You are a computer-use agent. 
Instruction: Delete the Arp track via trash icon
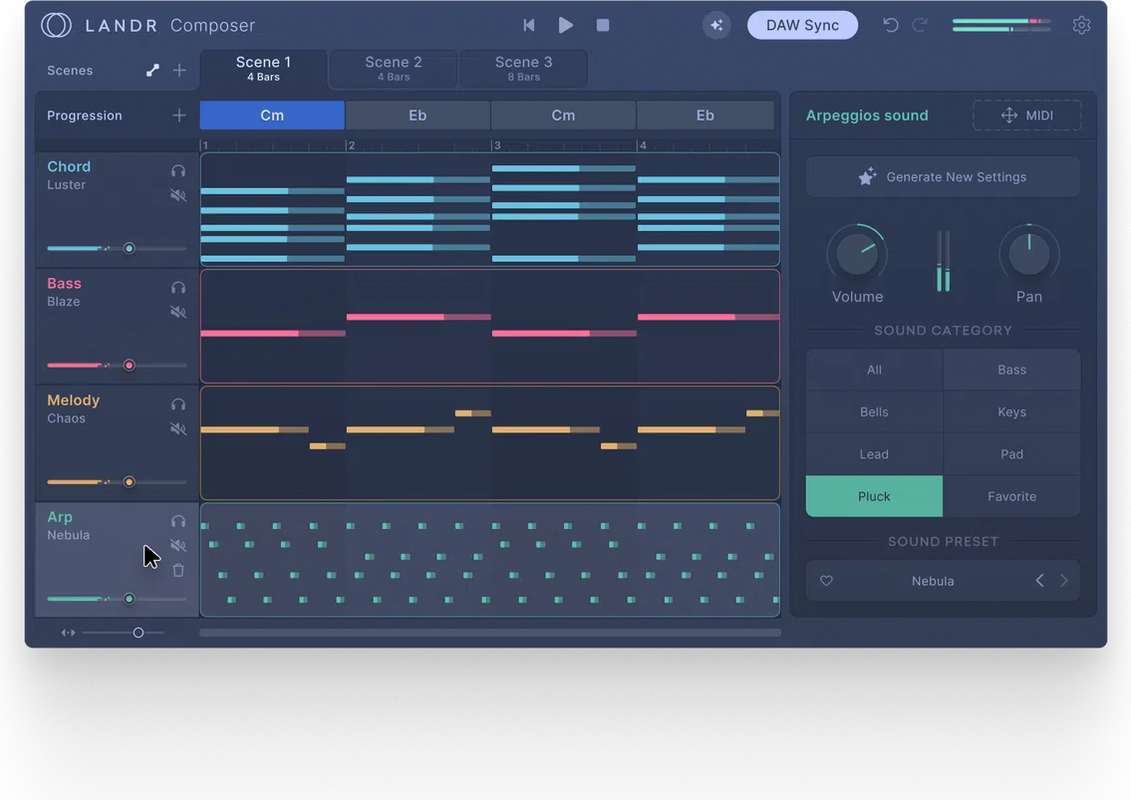coord(178,570)
